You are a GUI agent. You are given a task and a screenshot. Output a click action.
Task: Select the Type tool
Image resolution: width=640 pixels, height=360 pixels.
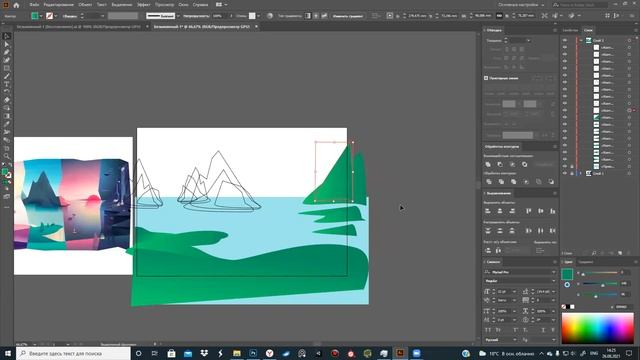coord(7,84)
